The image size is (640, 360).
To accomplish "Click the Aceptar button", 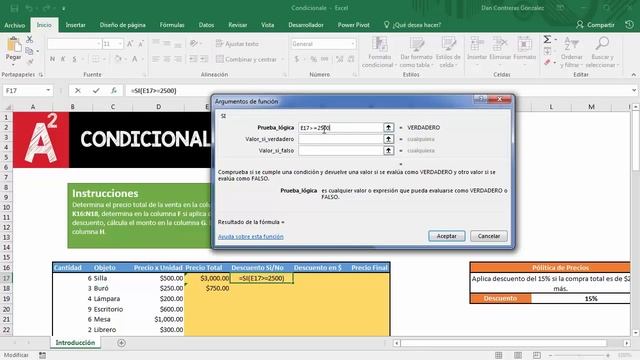I will (x=447, y=236).
